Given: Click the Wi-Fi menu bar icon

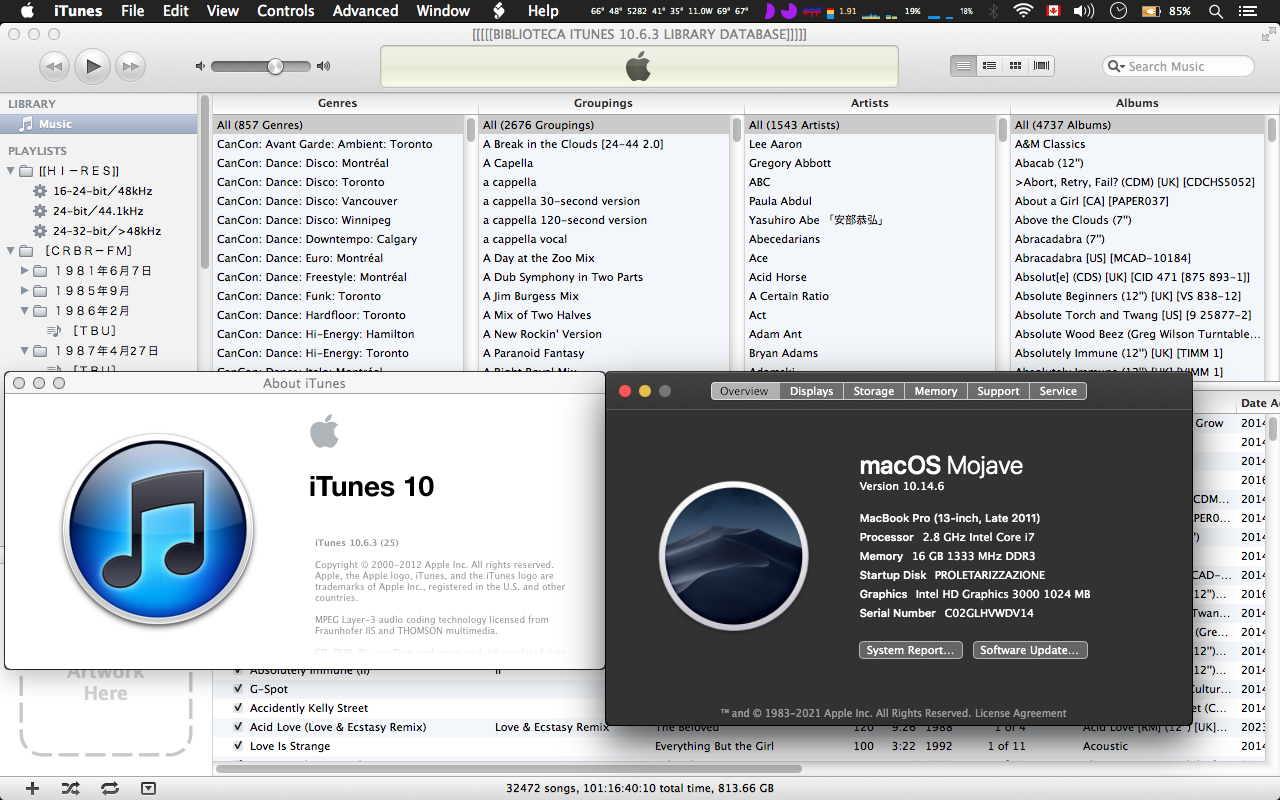Looking at the screenshot, I should pyautogui.click(x=1022, y=11).
